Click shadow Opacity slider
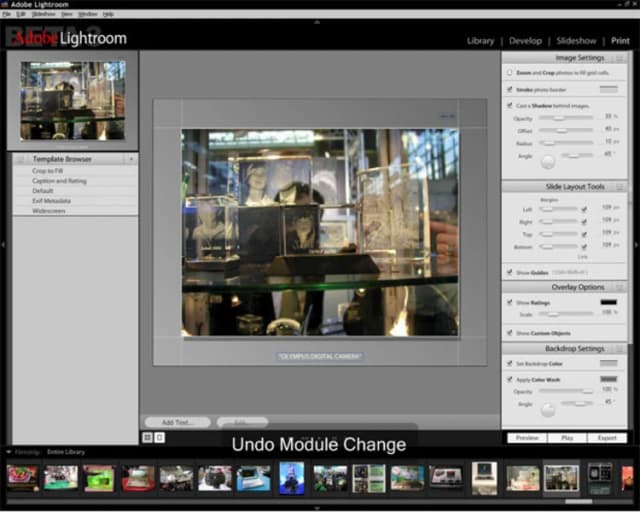The image size is (640, 512). [x=566, y=118]
